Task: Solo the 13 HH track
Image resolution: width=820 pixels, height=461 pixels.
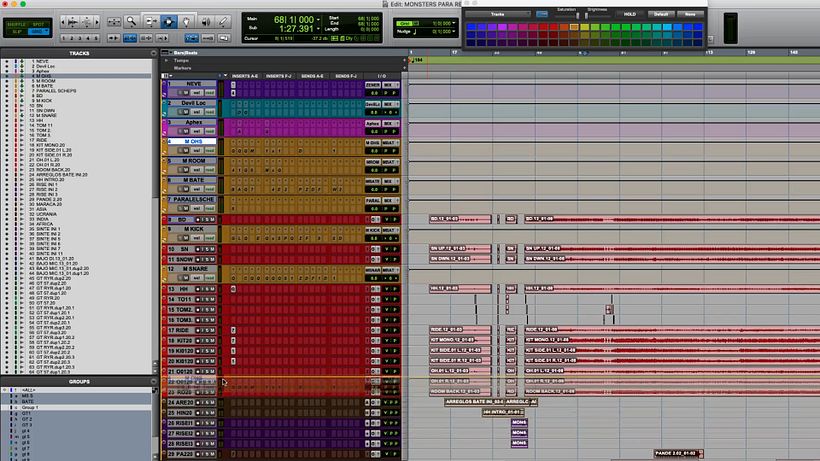Action: pyautogui.click(x=207, y=289)
